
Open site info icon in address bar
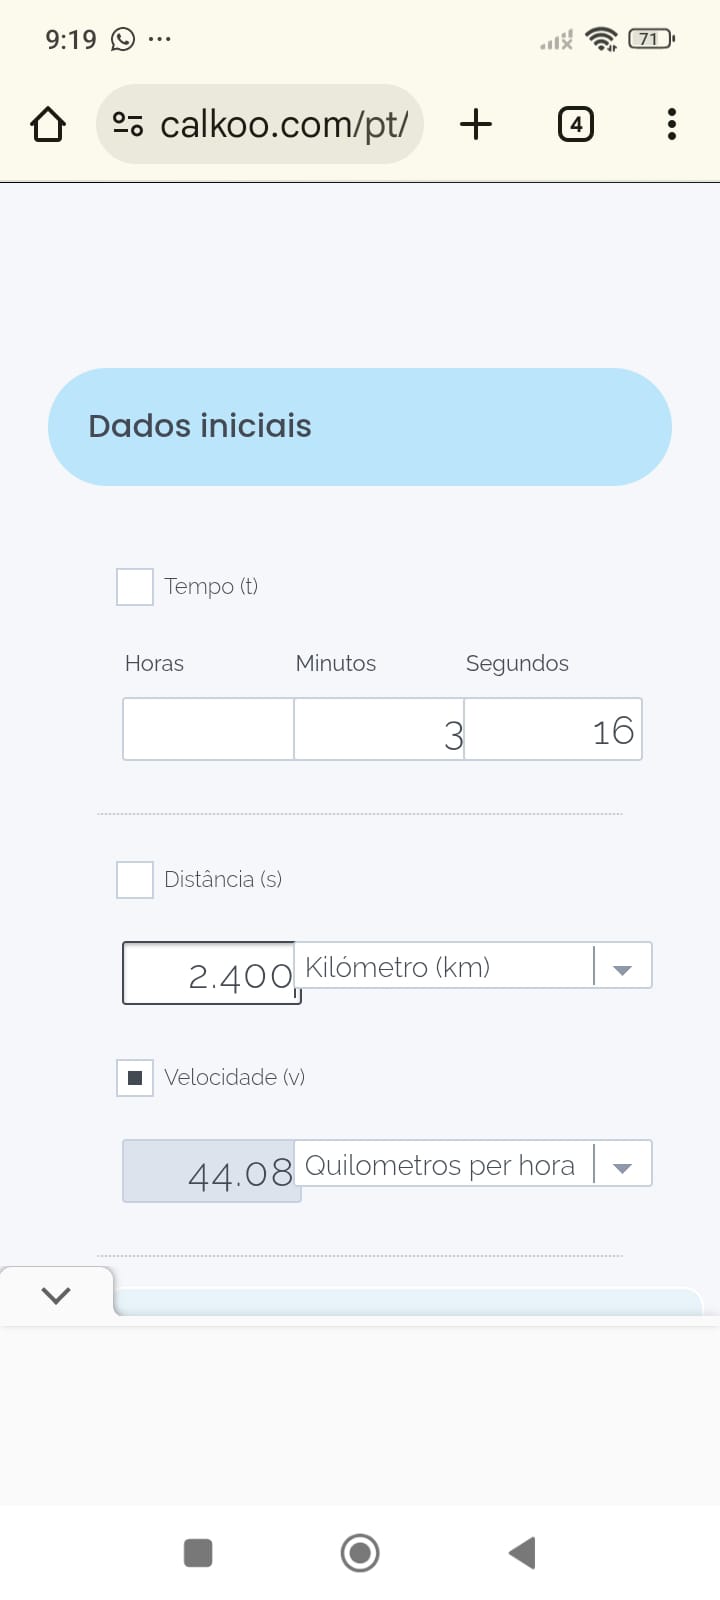tap(128, 125)
